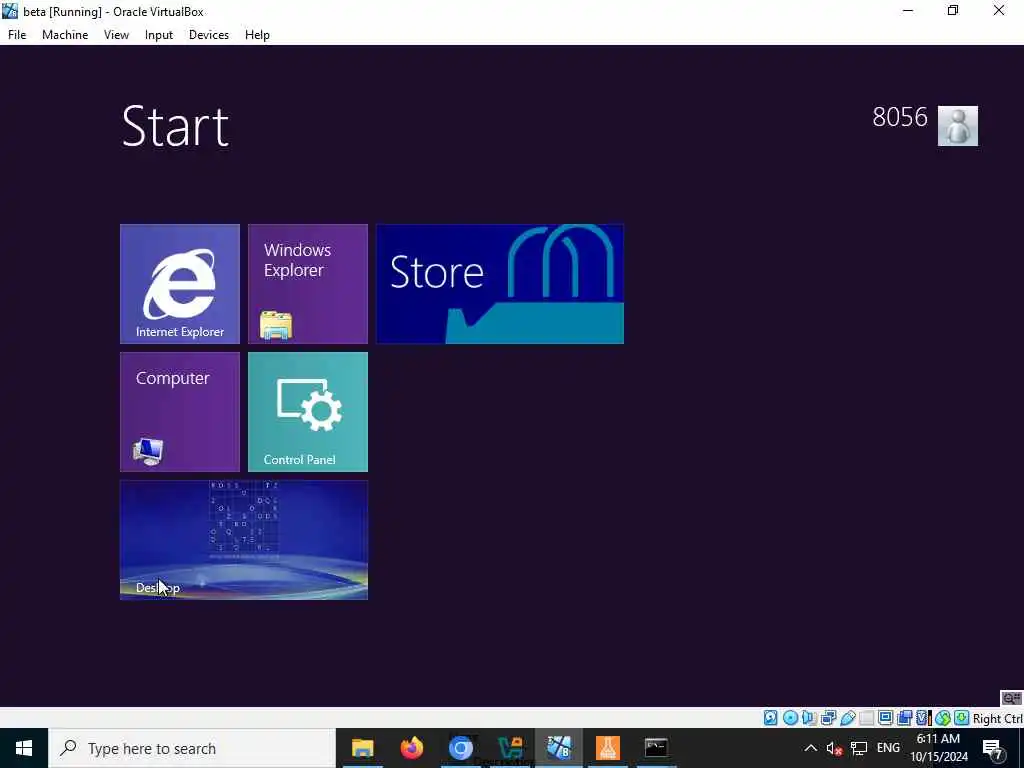Open the Computer tile
1024x768 pixels.
[180, 411]
